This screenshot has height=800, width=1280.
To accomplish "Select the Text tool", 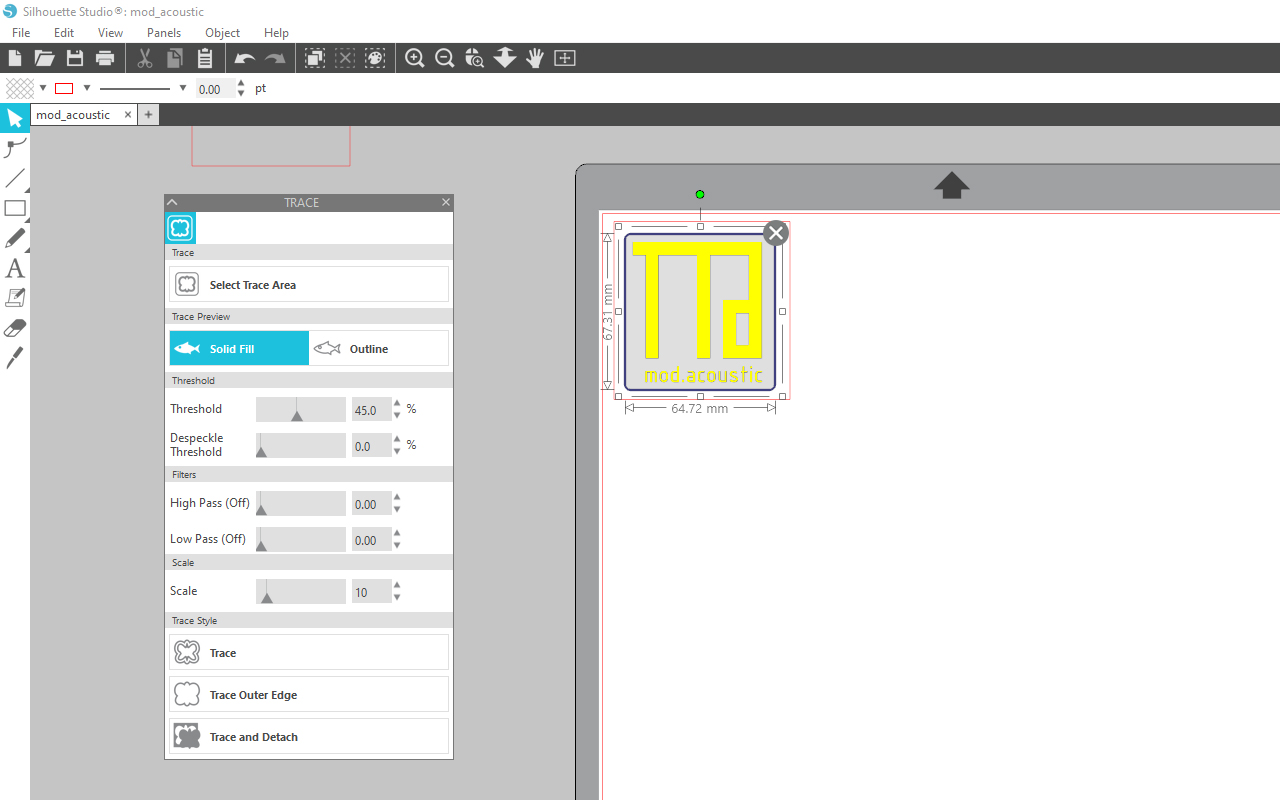I will pyautogui.click(x=15, y=268).
